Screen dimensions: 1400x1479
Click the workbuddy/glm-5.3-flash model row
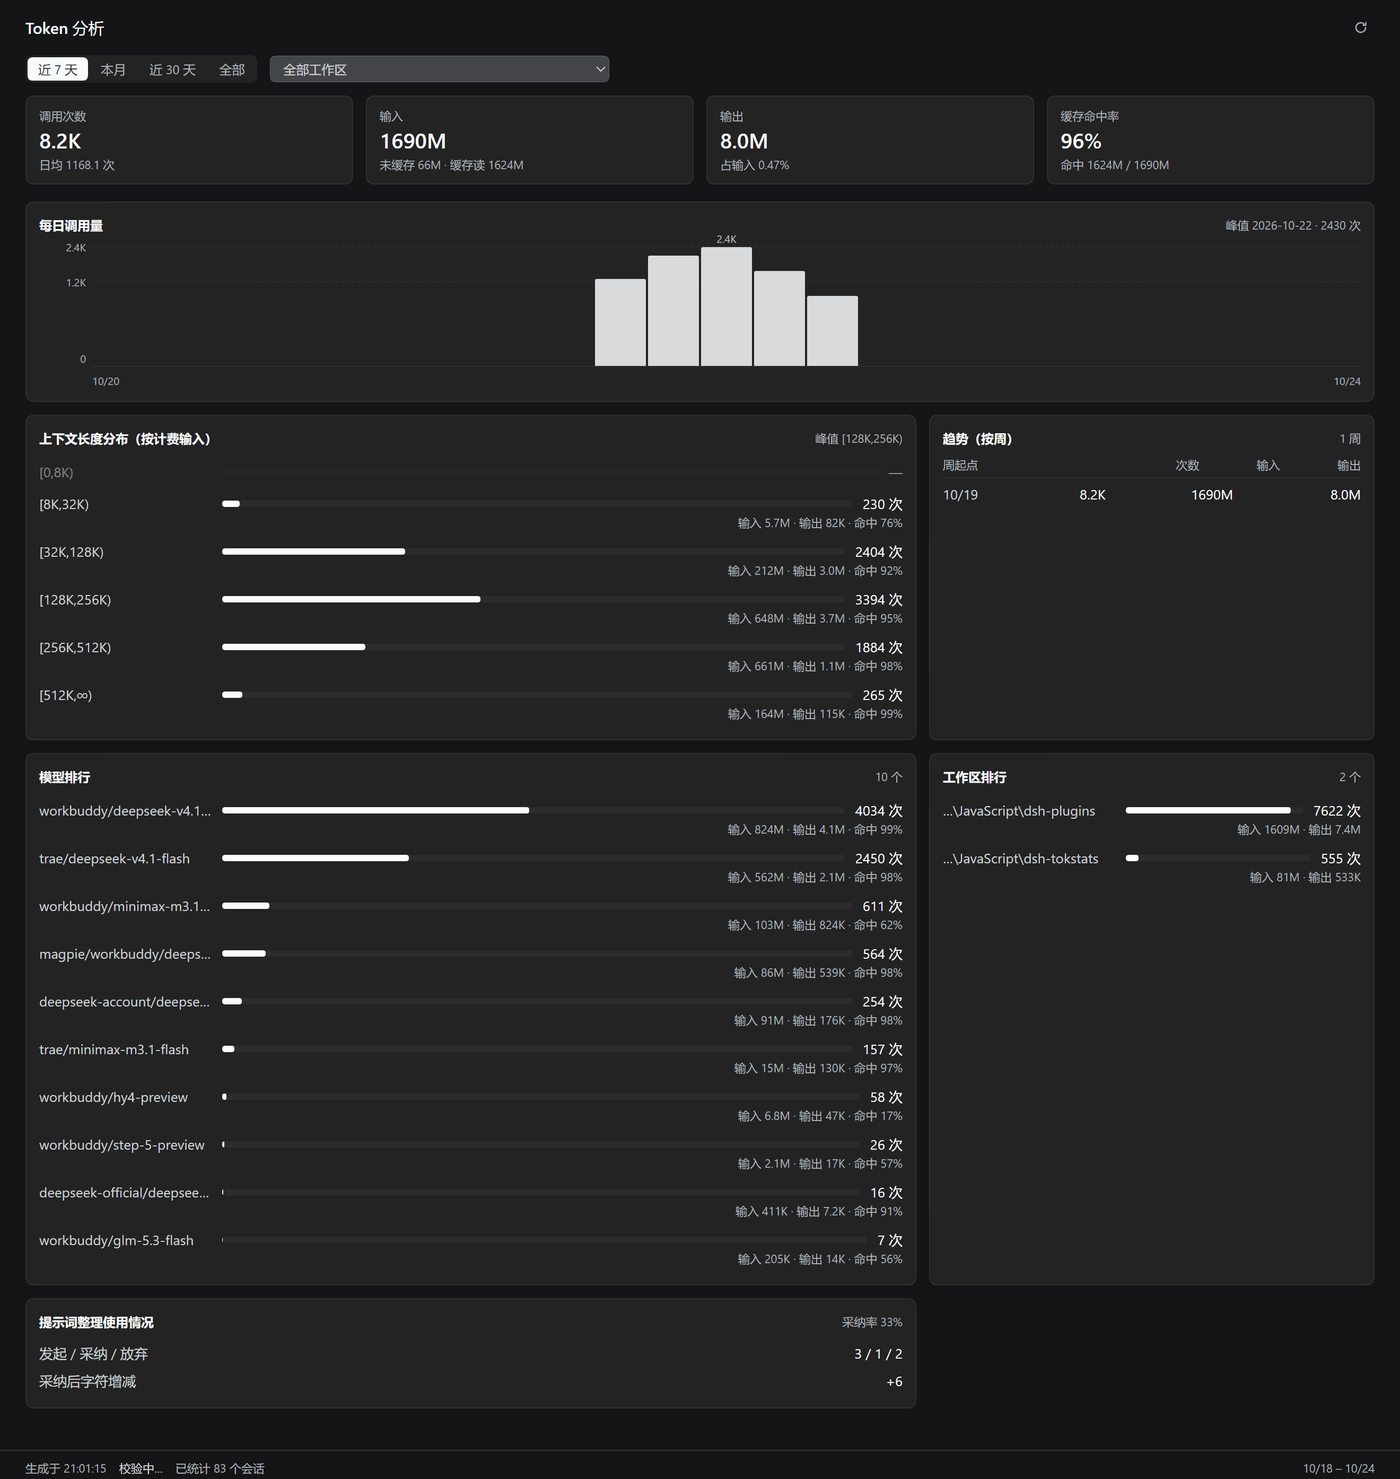point(470,1250)
